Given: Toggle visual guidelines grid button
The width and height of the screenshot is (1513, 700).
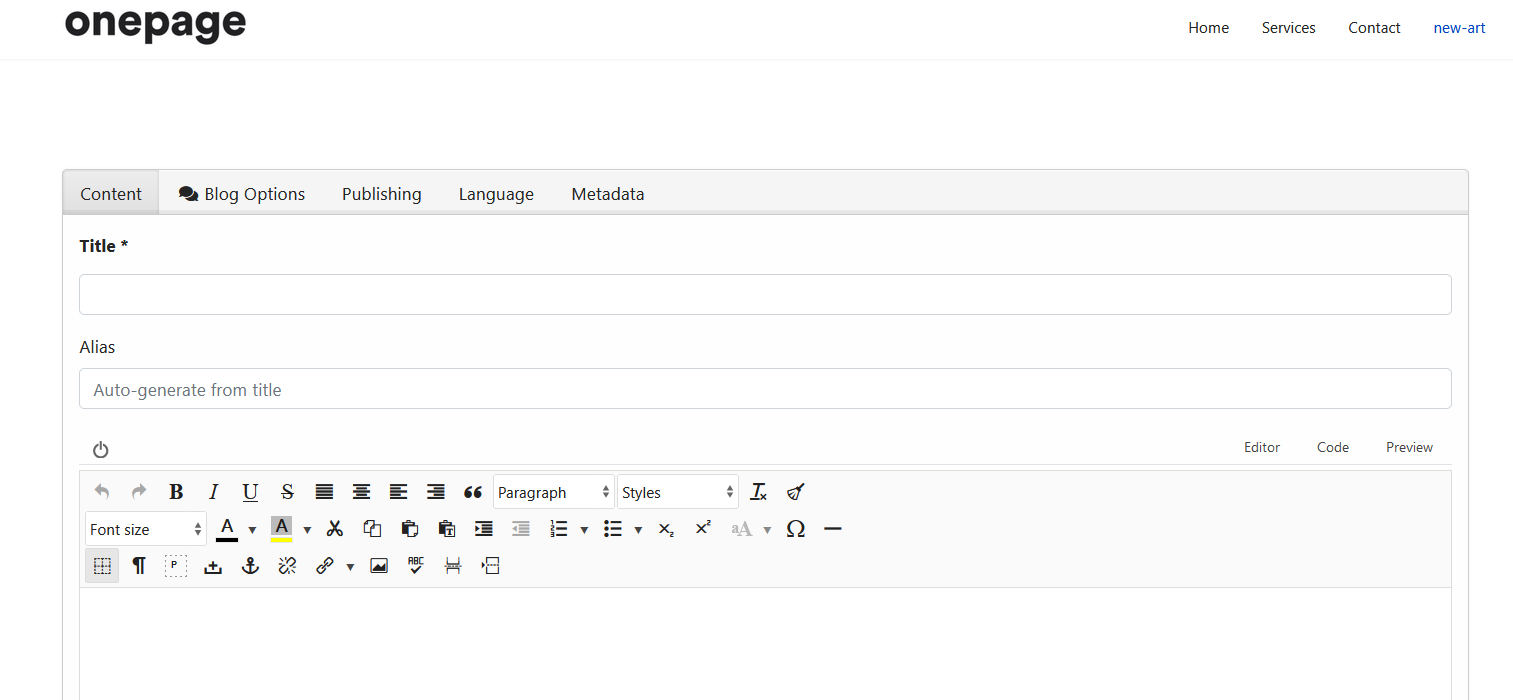Looking at the screenshot, I should click(102, 566).
